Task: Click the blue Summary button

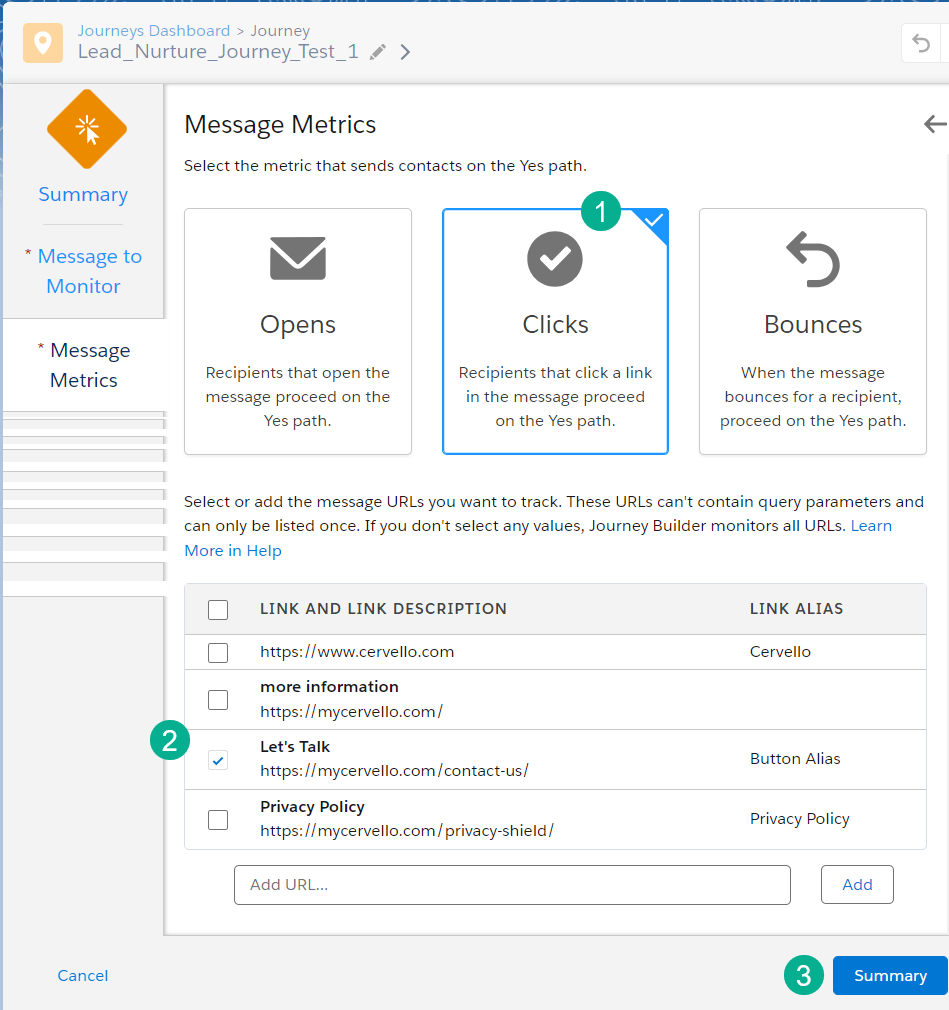Action: pyautogui.click(x=890, y=976)
